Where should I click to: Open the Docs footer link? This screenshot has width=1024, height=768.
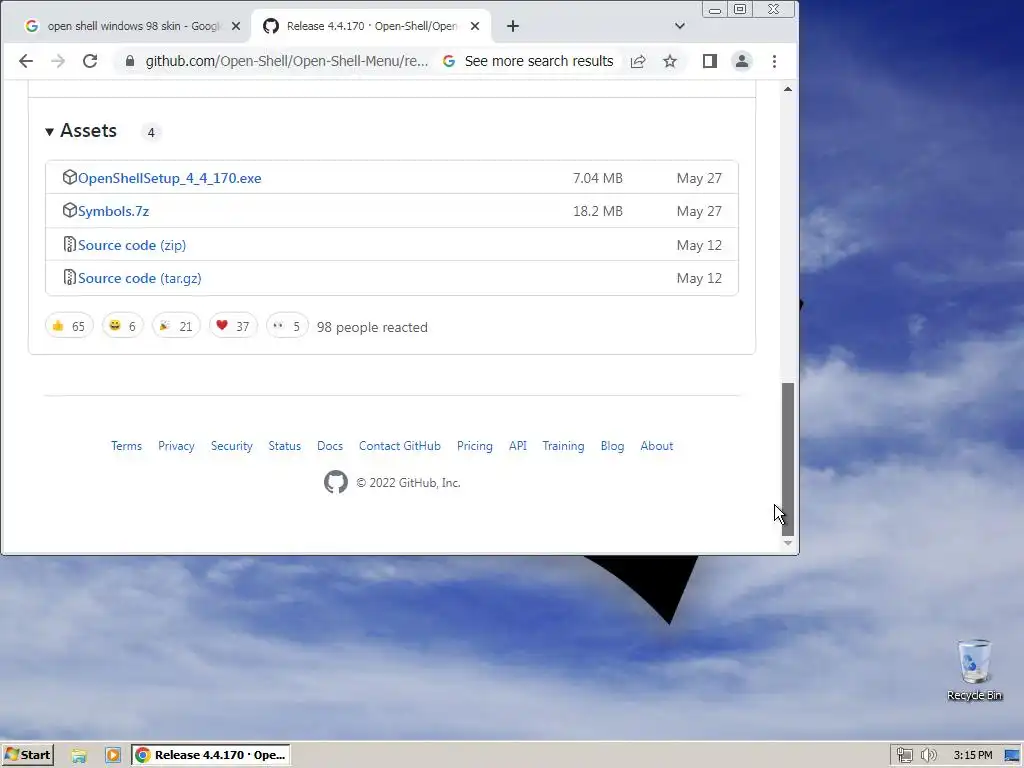tap(330, 446)
